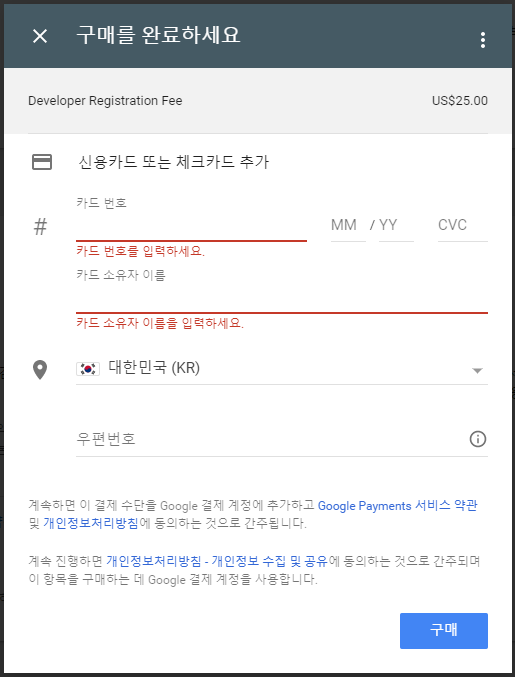Open Google Payments 서비스 약관 link
515x677 pixels.
(398, 506)
